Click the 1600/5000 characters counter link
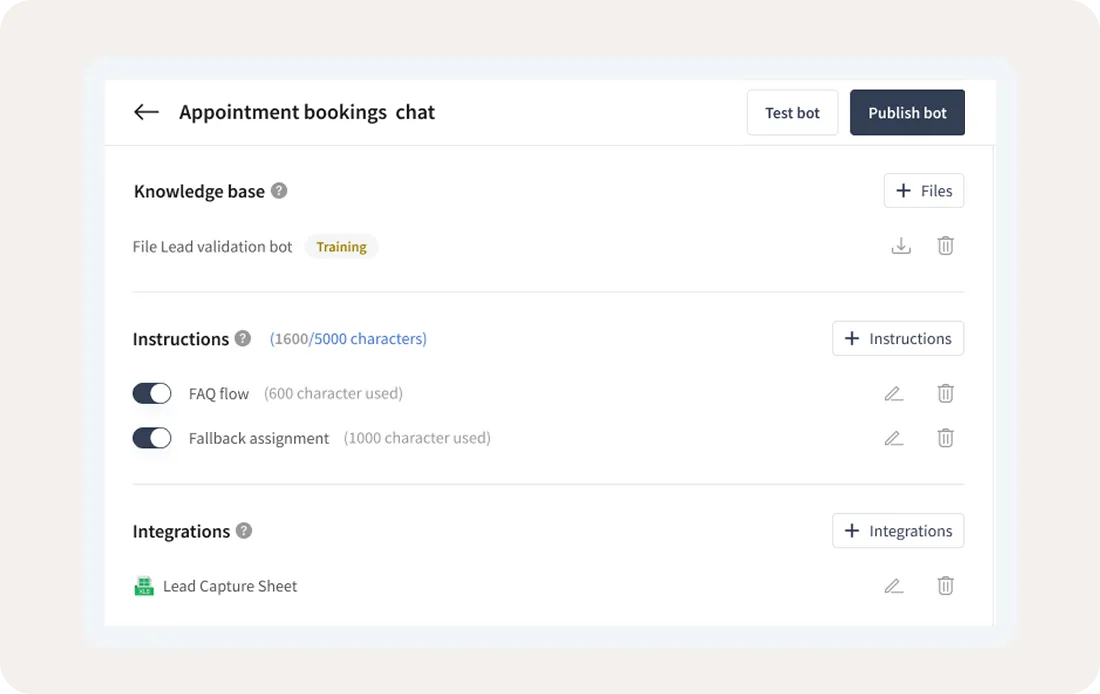 point(347,339)
